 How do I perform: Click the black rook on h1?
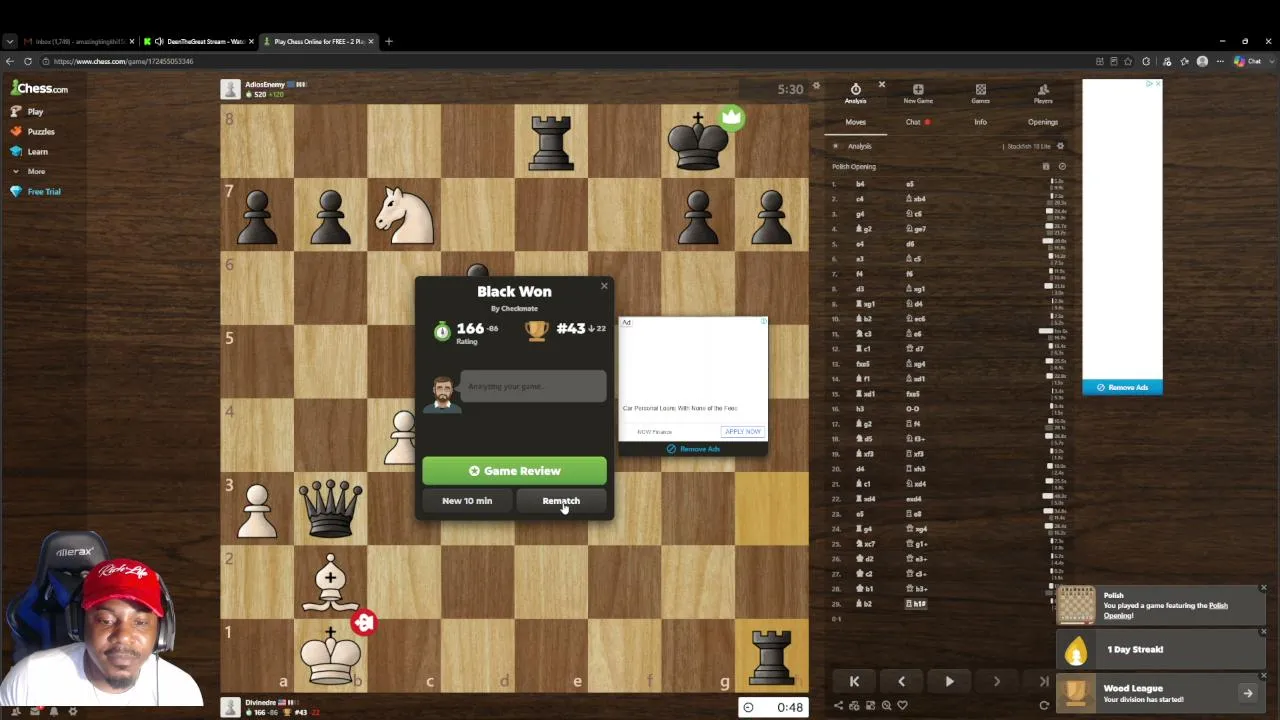click(771, 655)
